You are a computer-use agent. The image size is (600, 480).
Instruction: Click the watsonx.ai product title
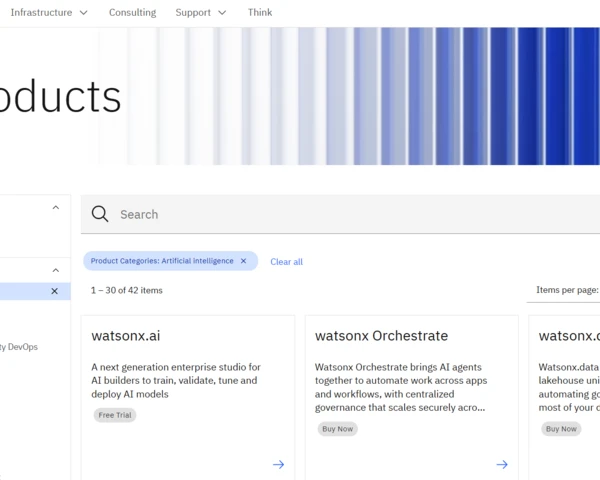tap(126, 336)
